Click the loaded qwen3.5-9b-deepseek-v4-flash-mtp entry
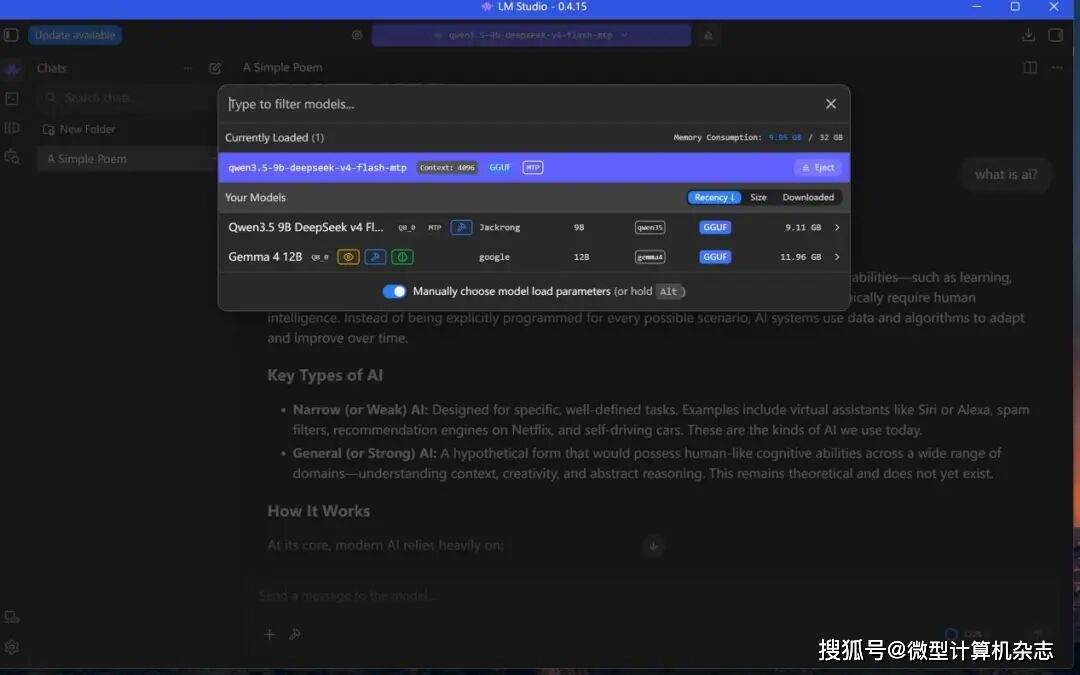 (x=534, y=167)
